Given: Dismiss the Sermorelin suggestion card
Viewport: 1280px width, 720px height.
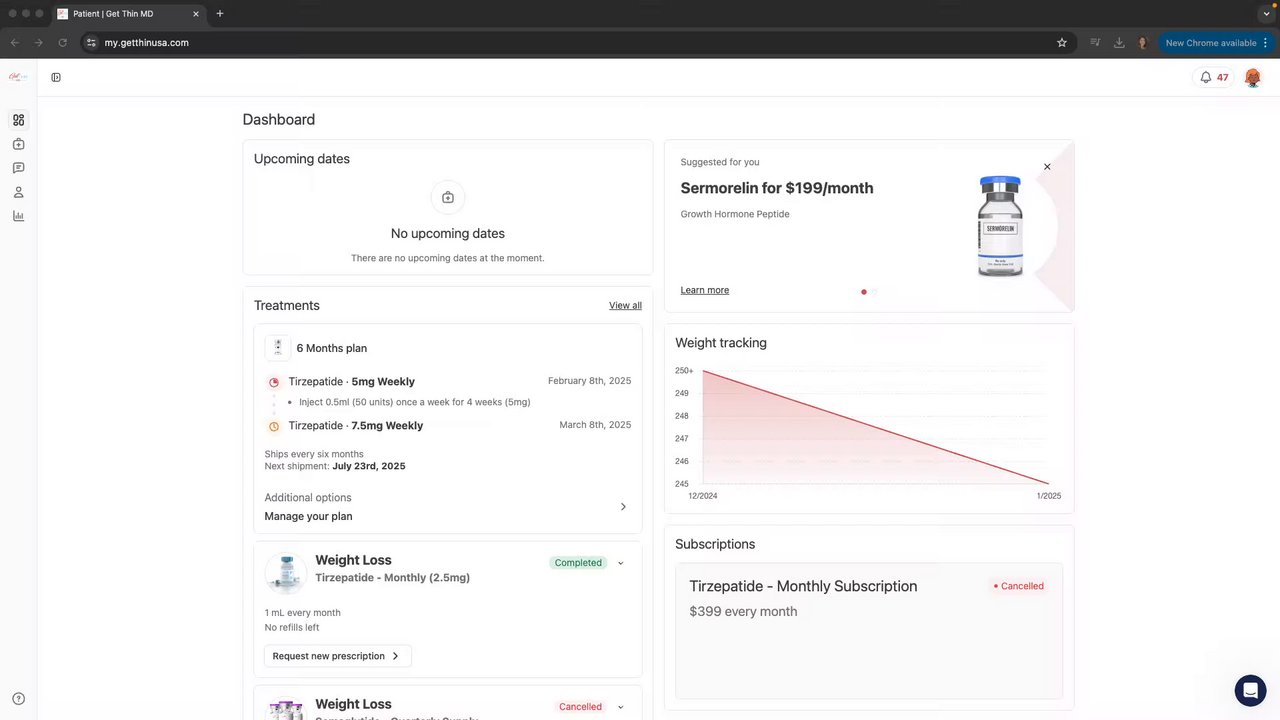Looking at the screenshot, I should [1047, 167].
